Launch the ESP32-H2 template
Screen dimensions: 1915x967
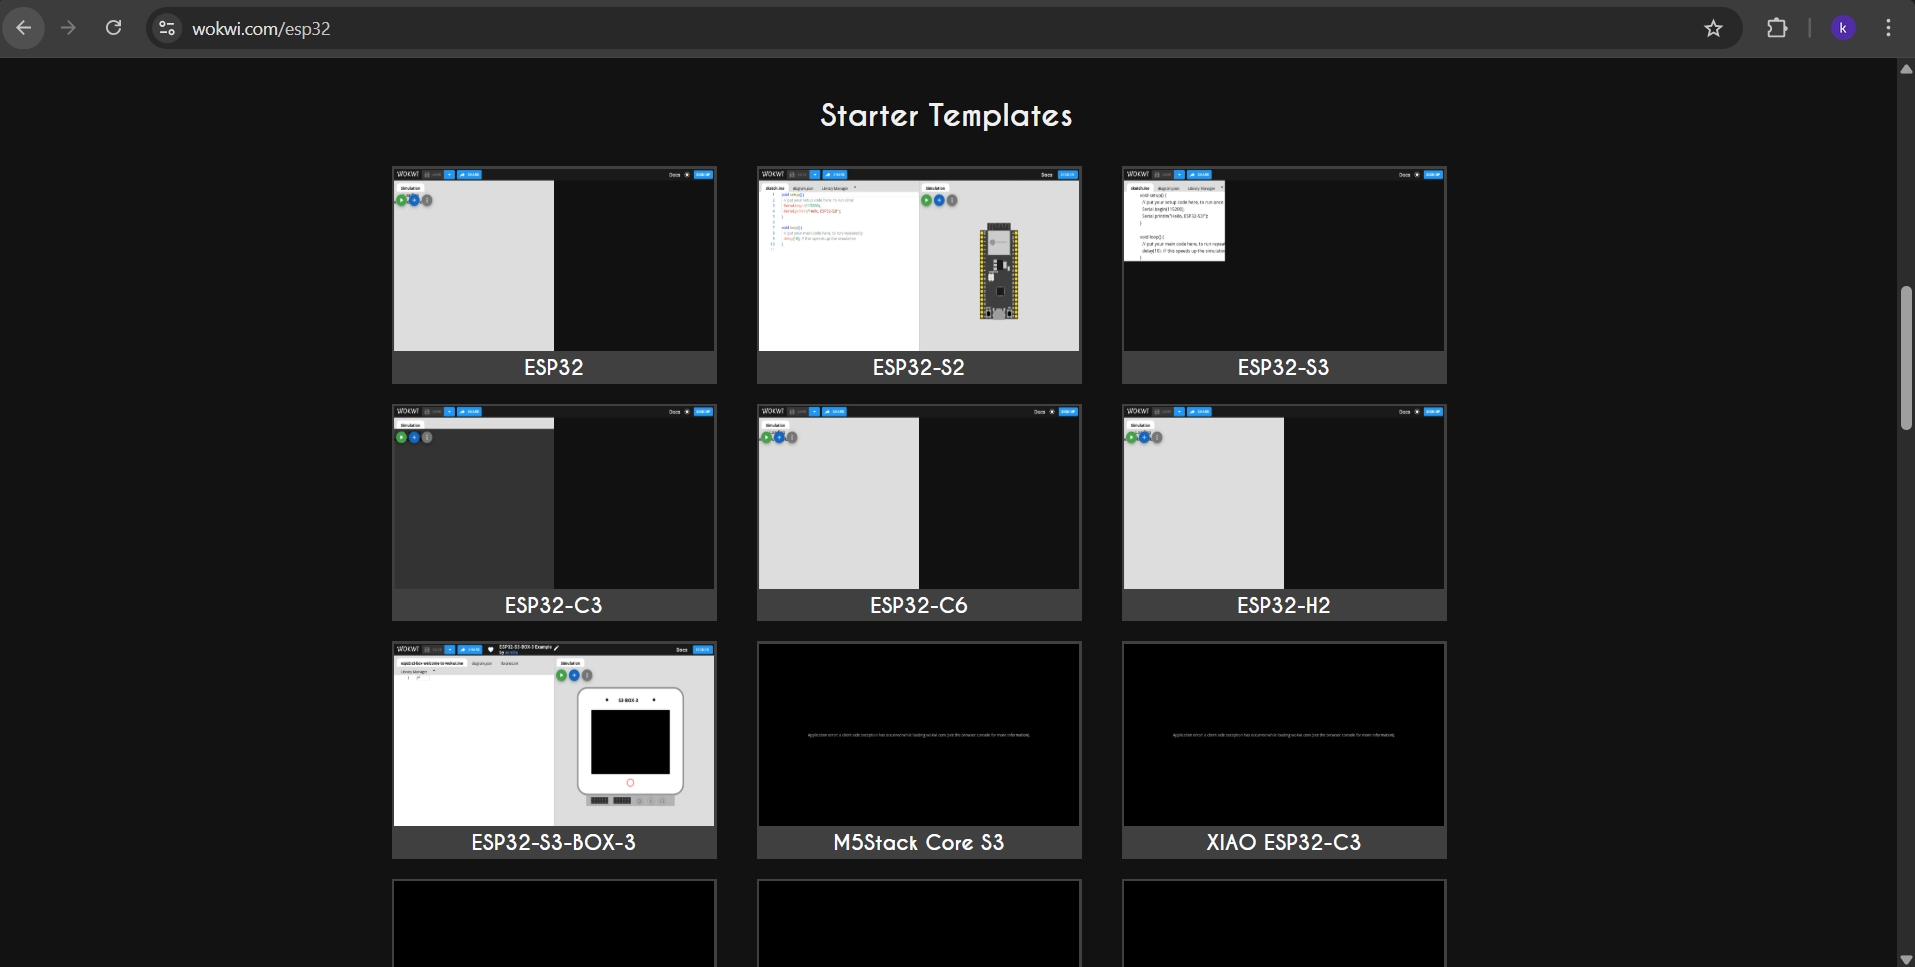[x=1284, y=512]
